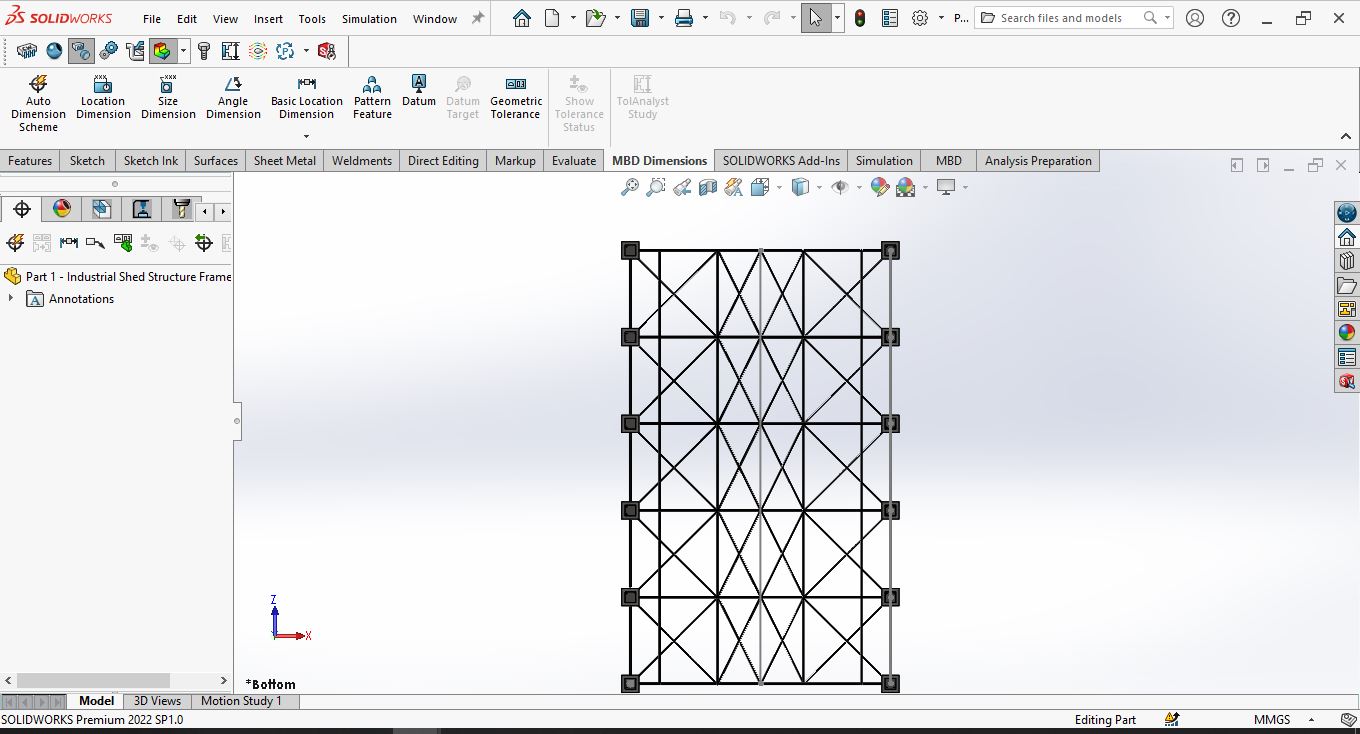Screen dimensions: 1360x734
Task: Open the Custom Properties task pane icon
Action: [x=1347, y=357]
